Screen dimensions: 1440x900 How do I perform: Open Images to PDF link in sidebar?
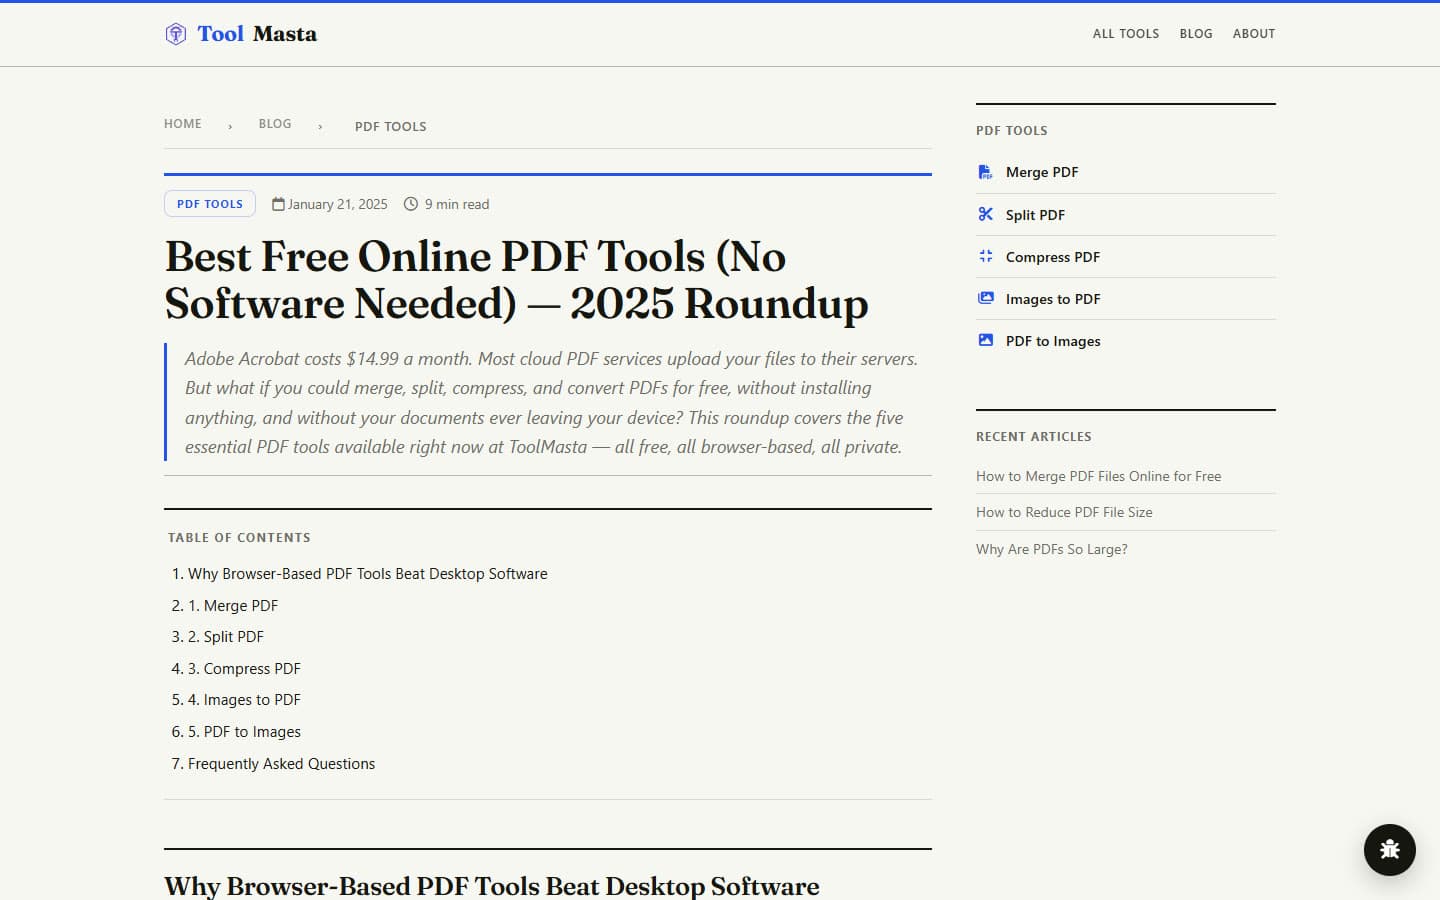click(x=1053, y=299)
